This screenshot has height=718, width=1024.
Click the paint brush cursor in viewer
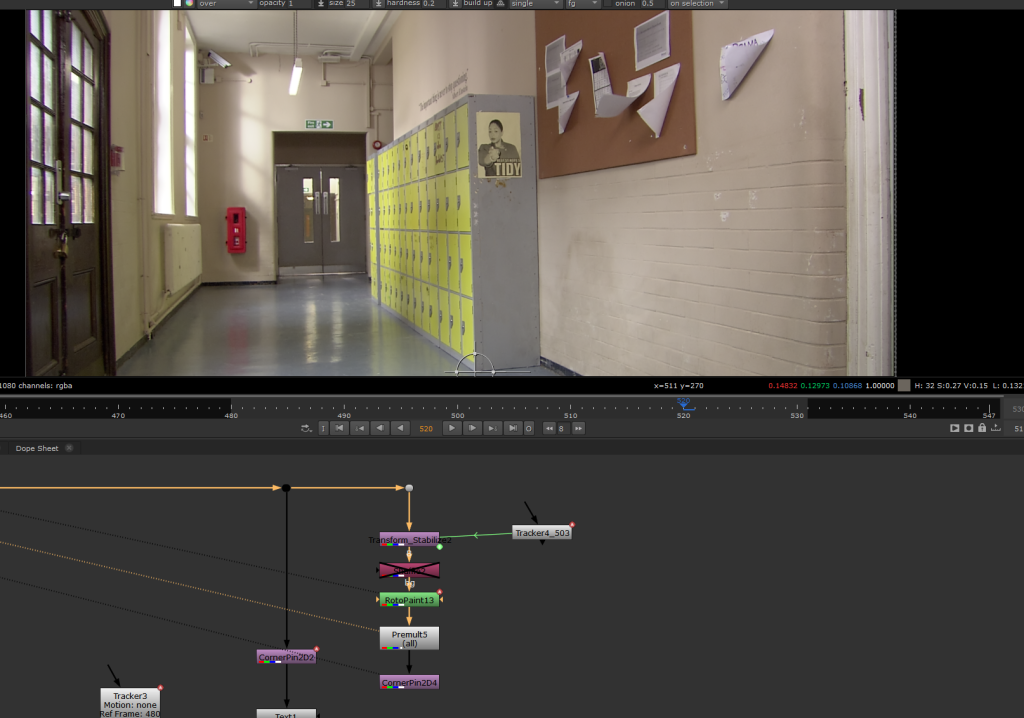point(475,365)
